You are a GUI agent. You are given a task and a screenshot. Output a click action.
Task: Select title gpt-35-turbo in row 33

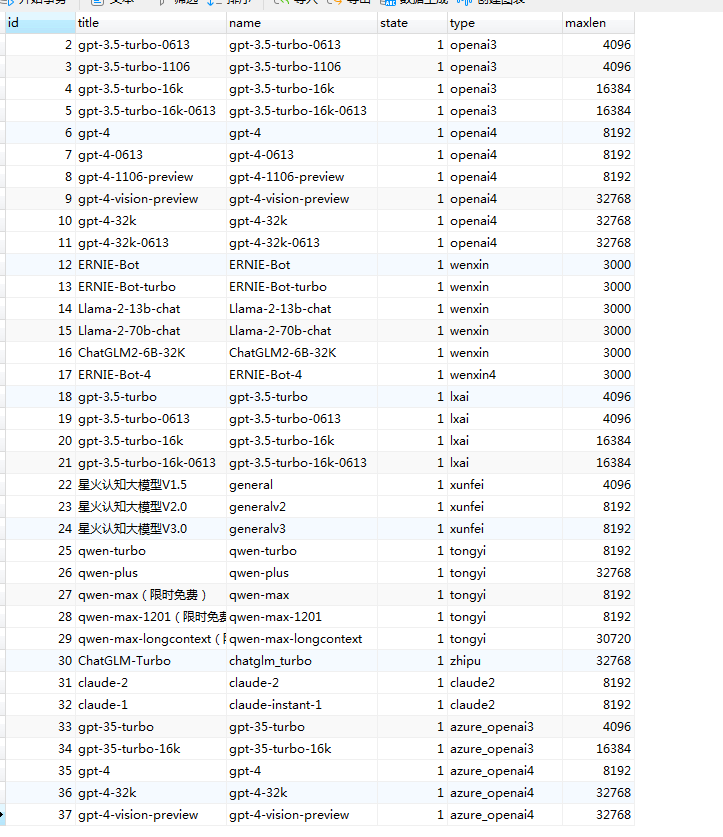point(151,727)
